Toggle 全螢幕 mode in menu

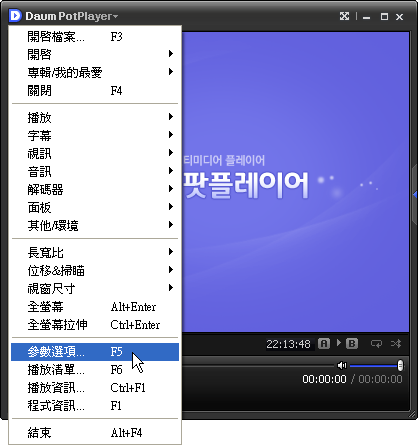tap(95, 307)
